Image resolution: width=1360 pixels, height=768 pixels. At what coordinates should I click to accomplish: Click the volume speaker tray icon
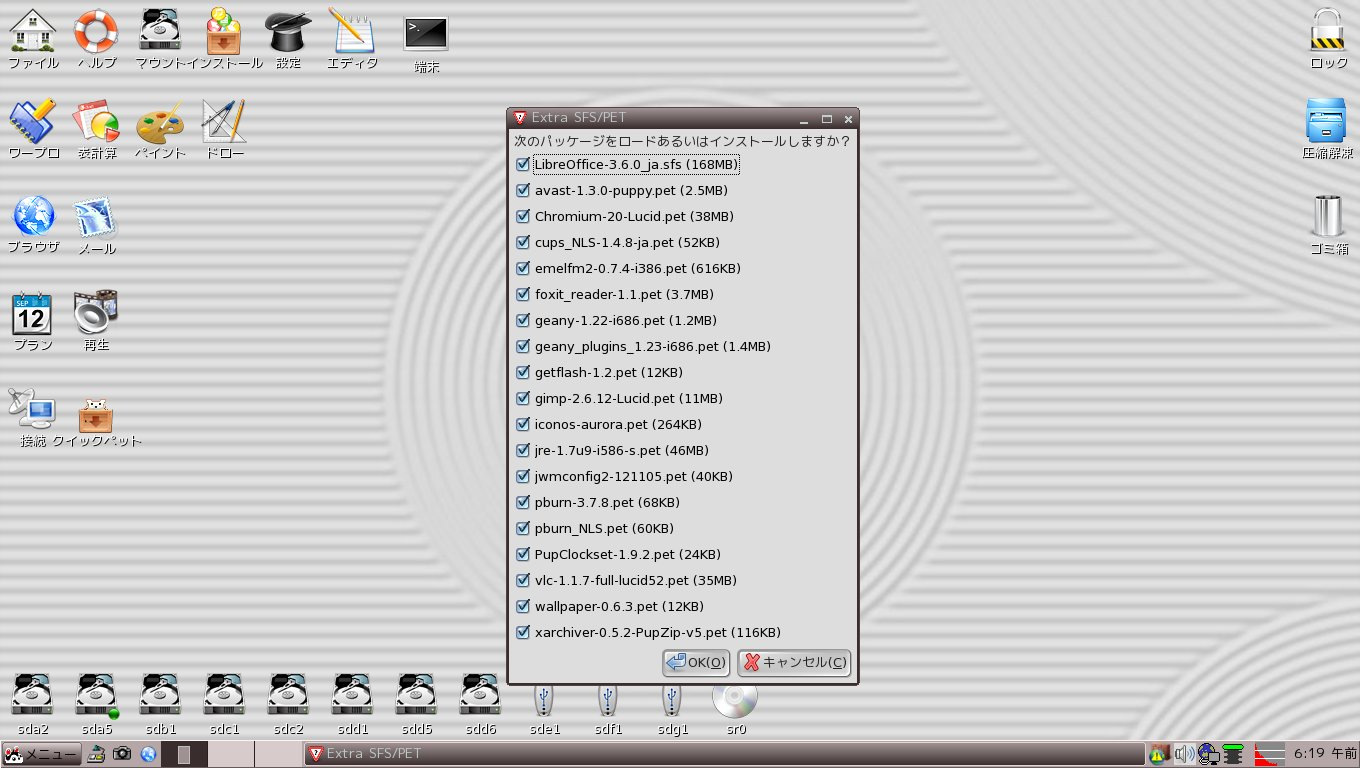tap(1184, 753)
